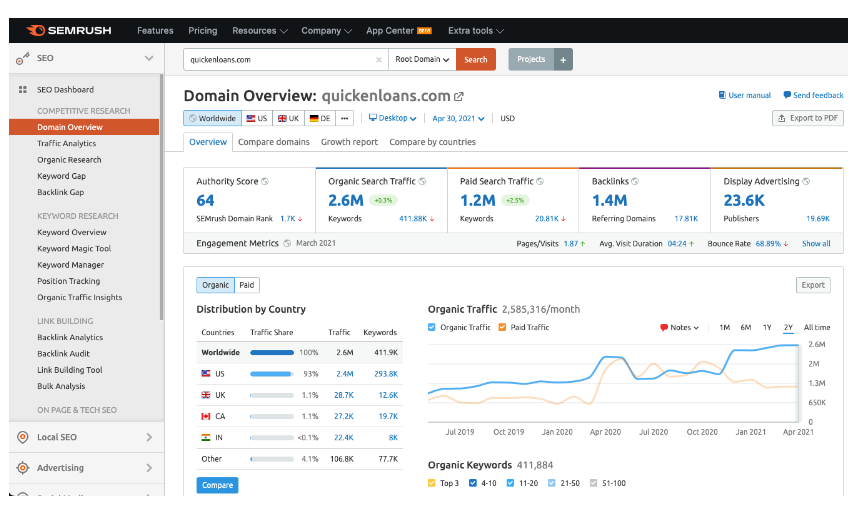This screenshot has height=510, width=855.
Task: Toggle the Top 3 keywords checkbox
Action: (432, 483)
